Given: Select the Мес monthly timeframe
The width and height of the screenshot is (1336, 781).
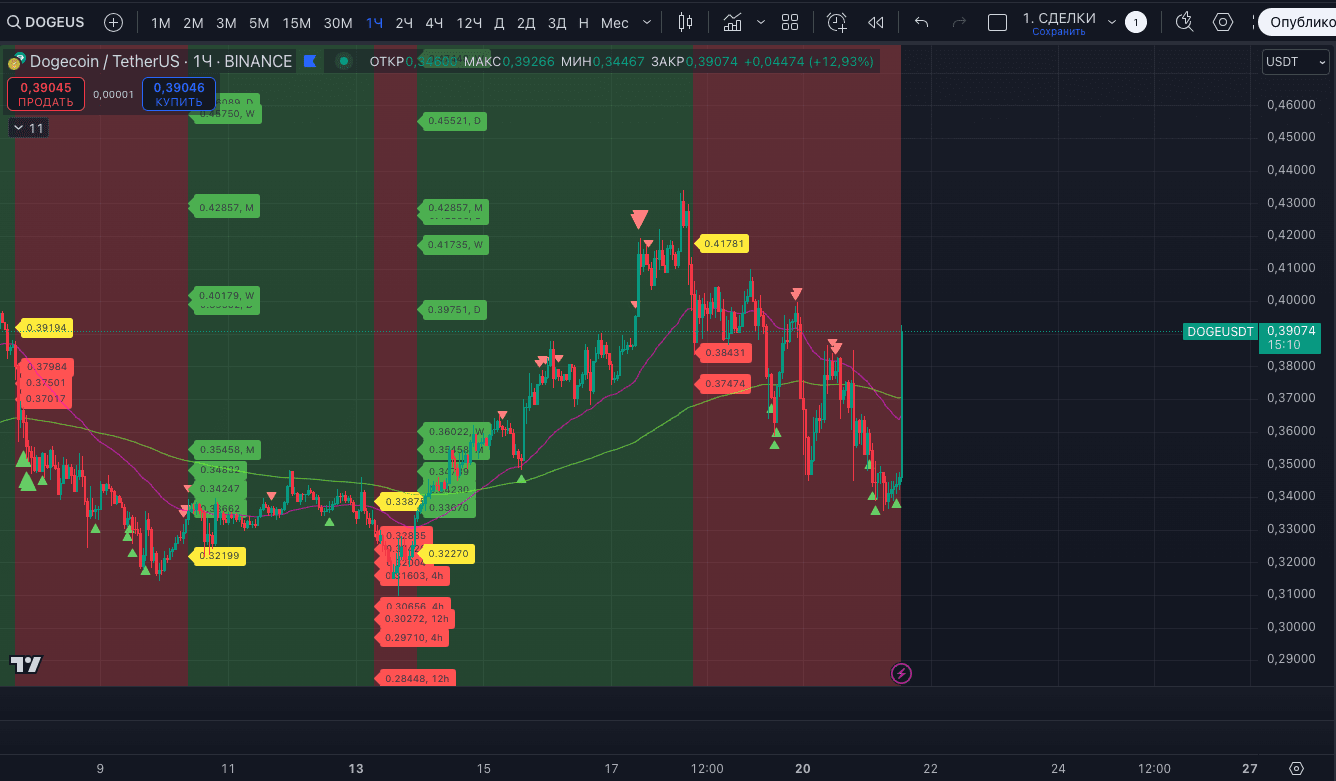Looking at the screenshot, I should point(614,22).
